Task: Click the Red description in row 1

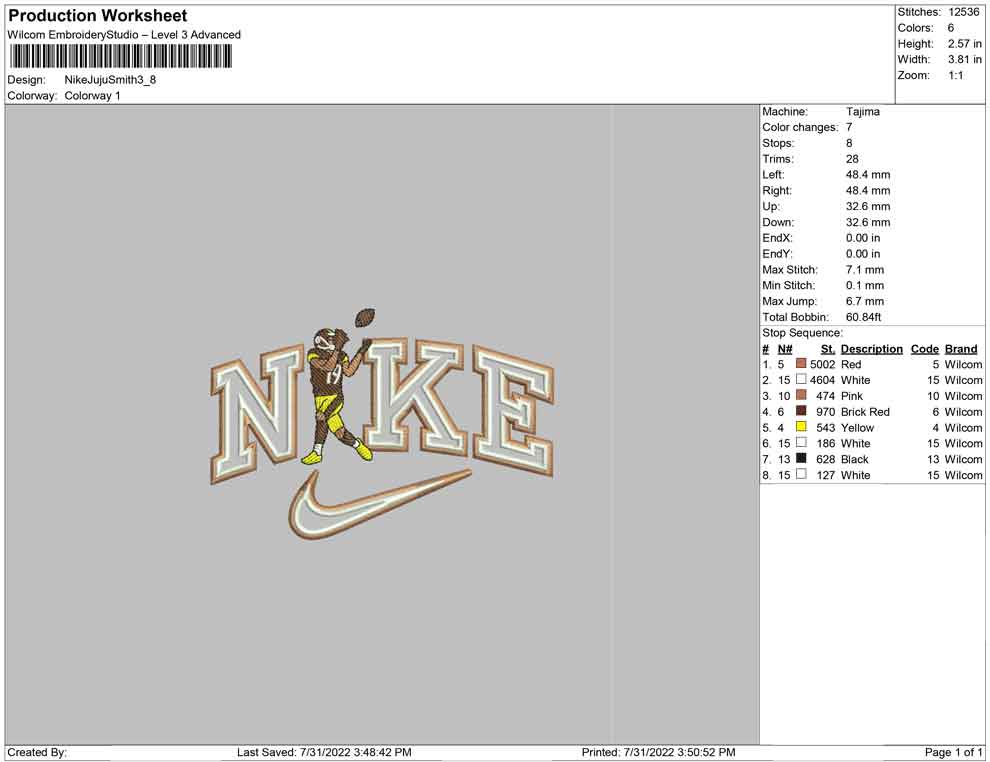Action: (x=851, y=364)
